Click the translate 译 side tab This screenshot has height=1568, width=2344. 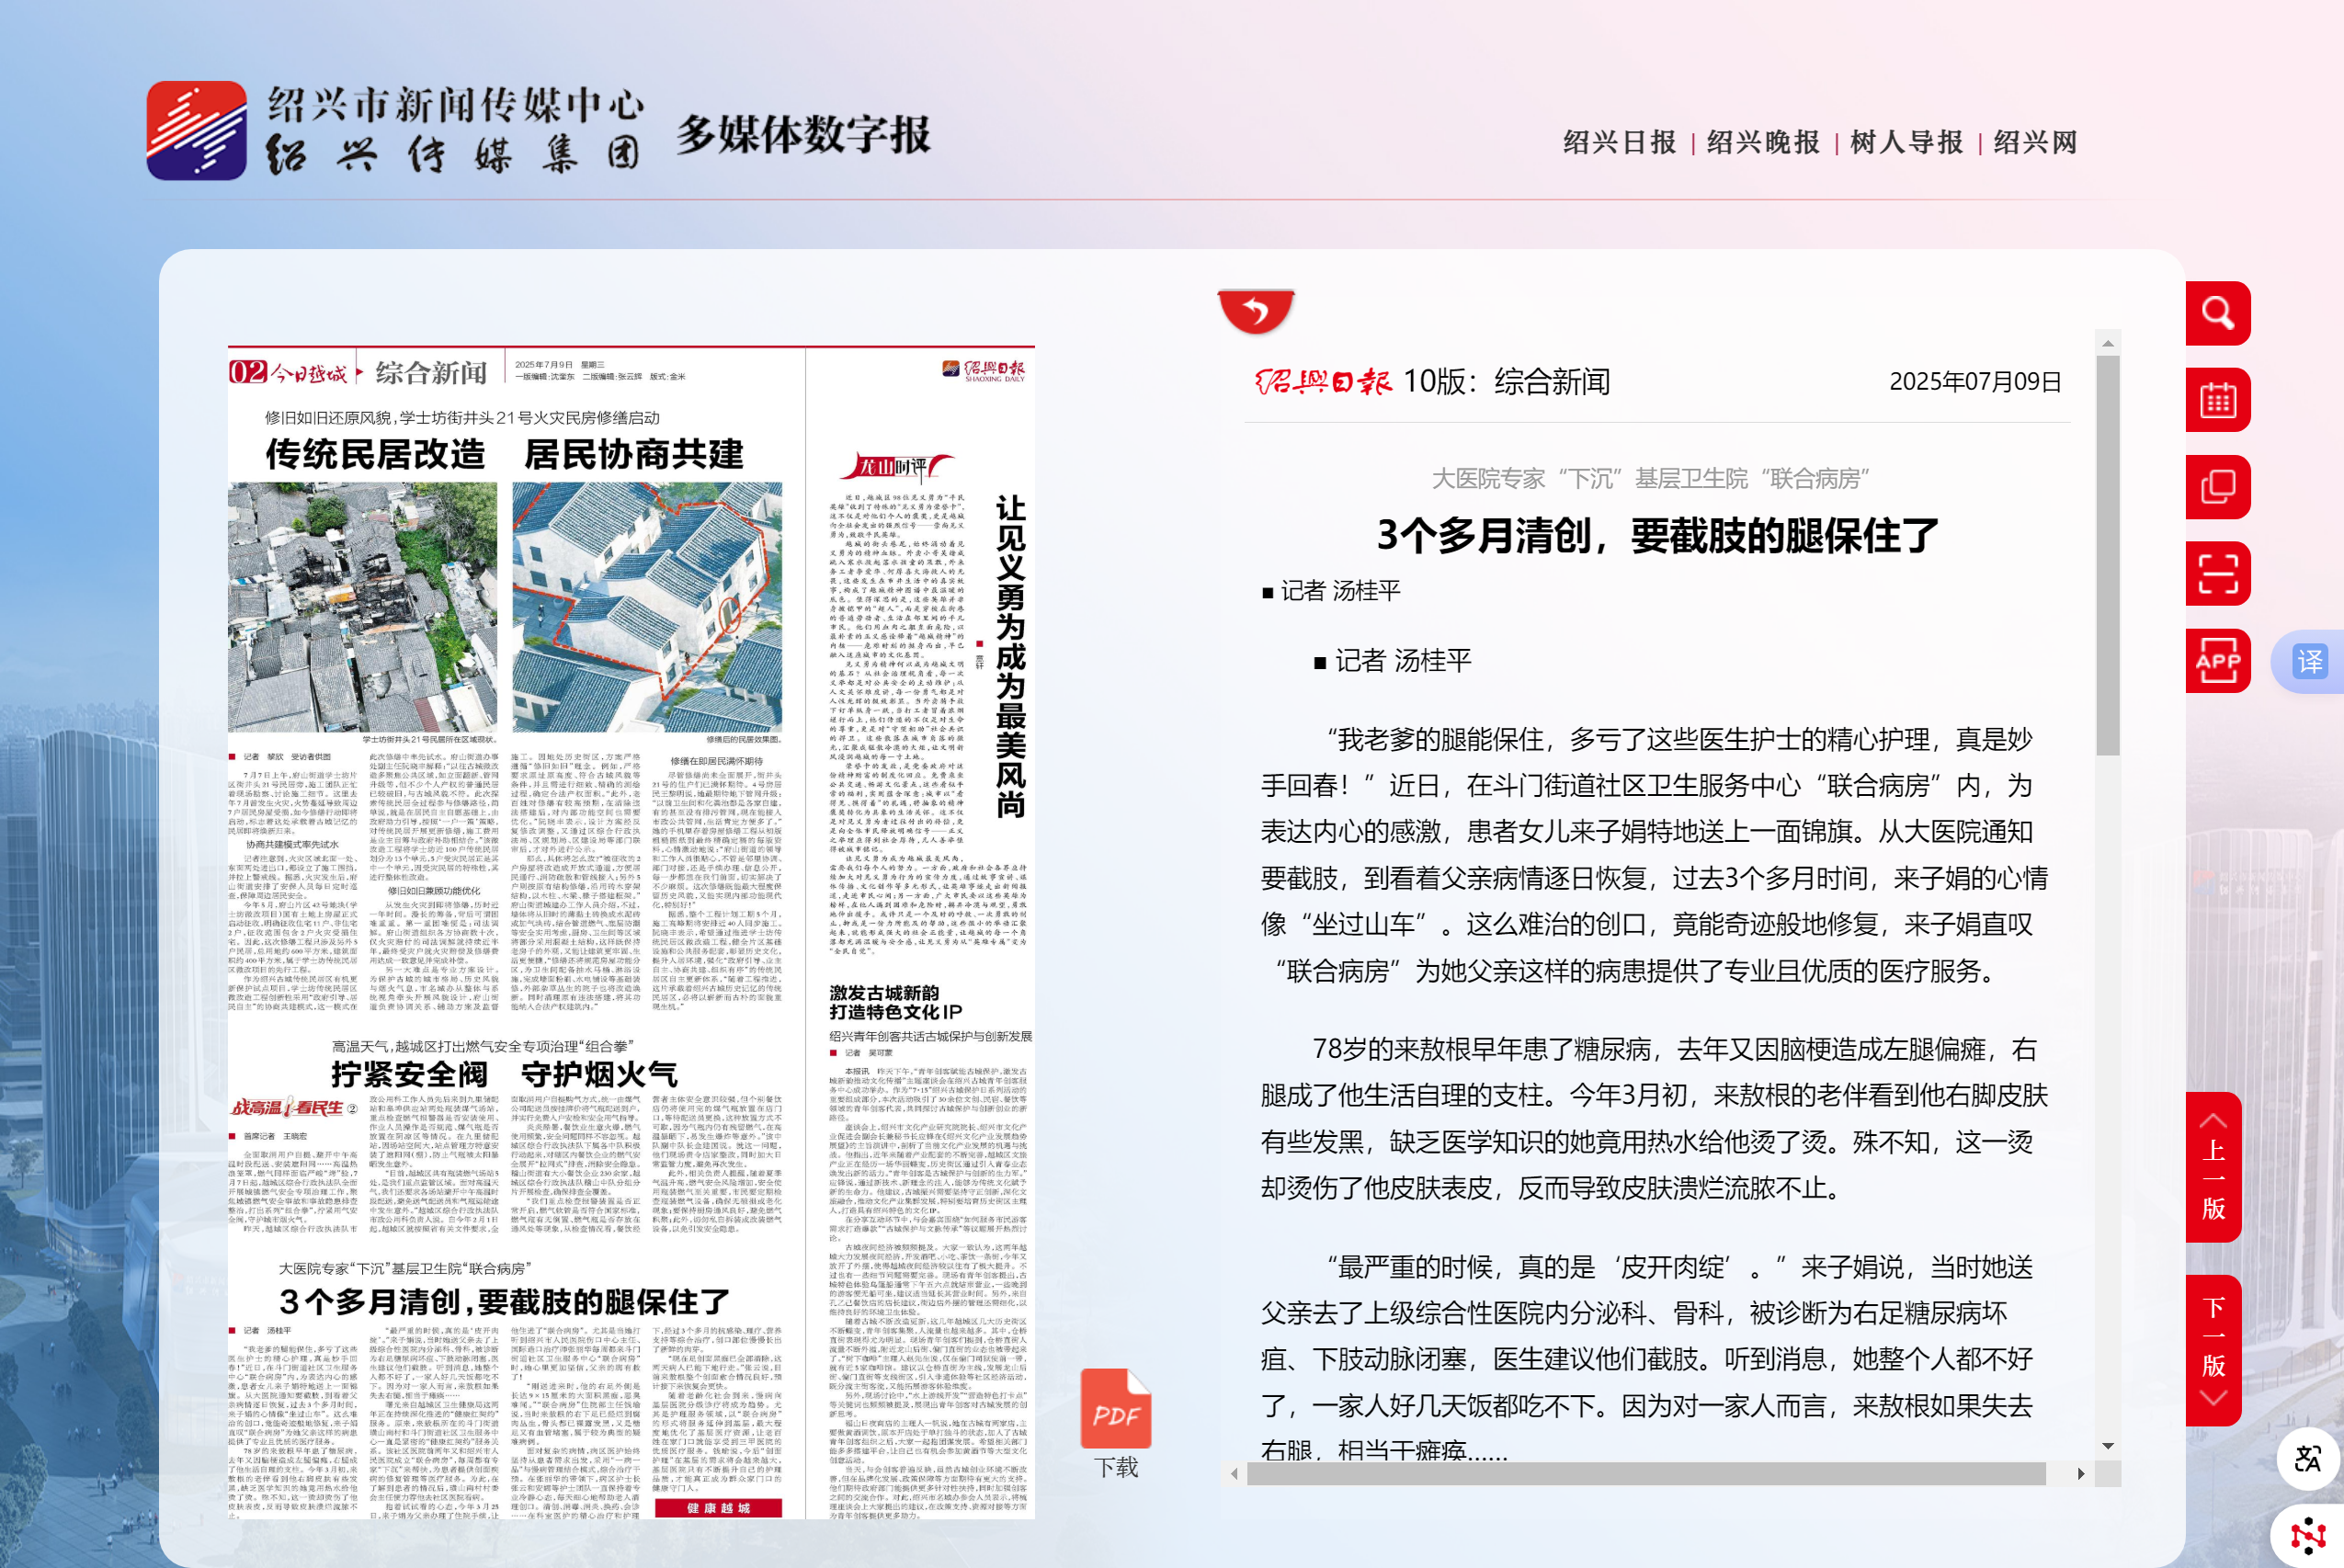[x=2309, y=661]
